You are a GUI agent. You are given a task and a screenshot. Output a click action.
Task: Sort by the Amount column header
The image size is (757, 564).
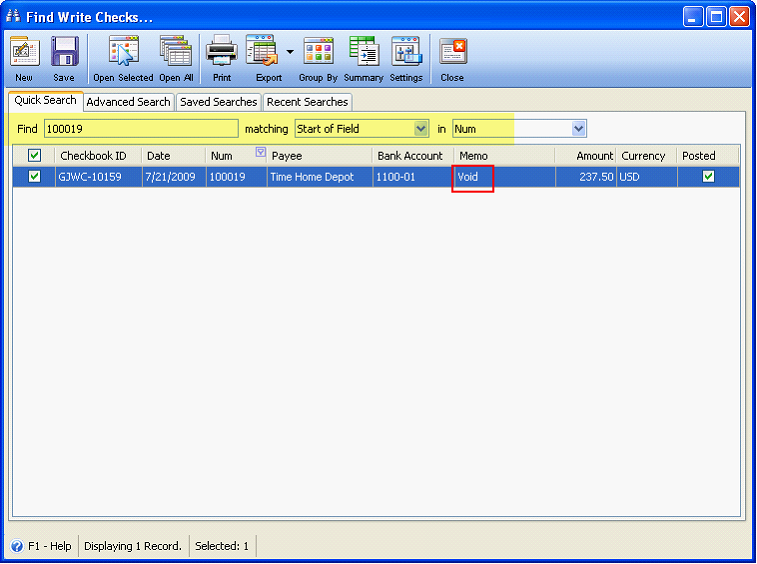595,156
